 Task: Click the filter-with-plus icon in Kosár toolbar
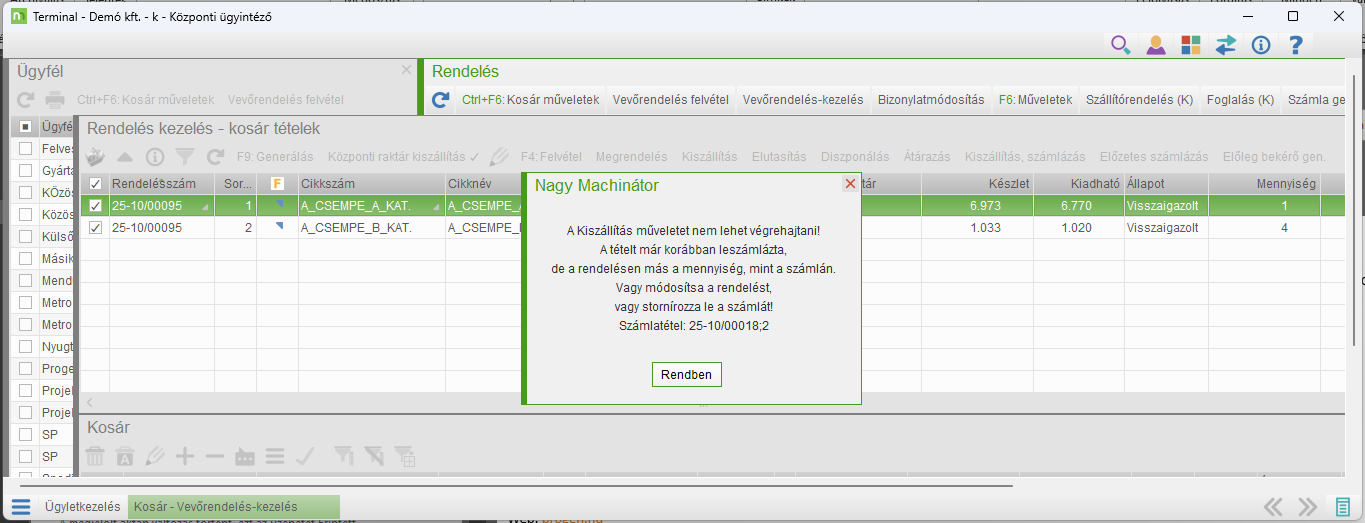click(x=405, y=457)
